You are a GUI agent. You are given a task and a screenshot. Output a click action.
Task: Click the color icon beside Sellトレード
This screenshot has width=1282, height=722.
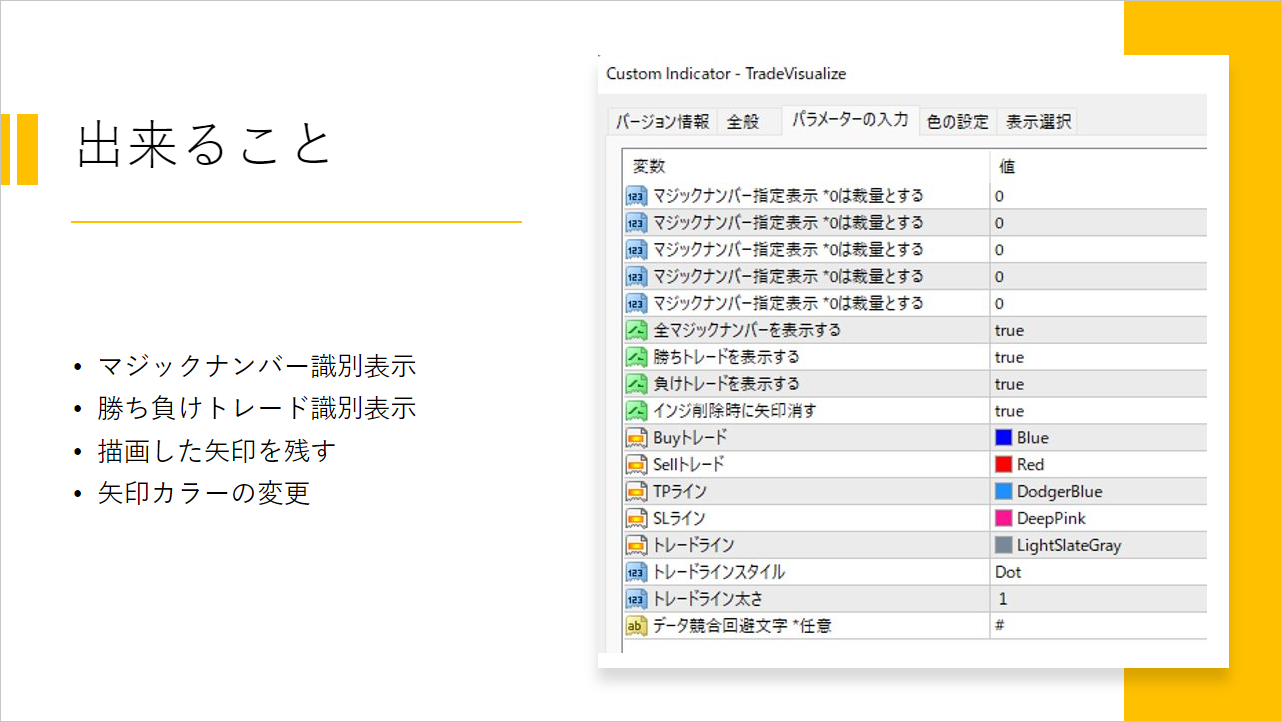pos(636,465)
